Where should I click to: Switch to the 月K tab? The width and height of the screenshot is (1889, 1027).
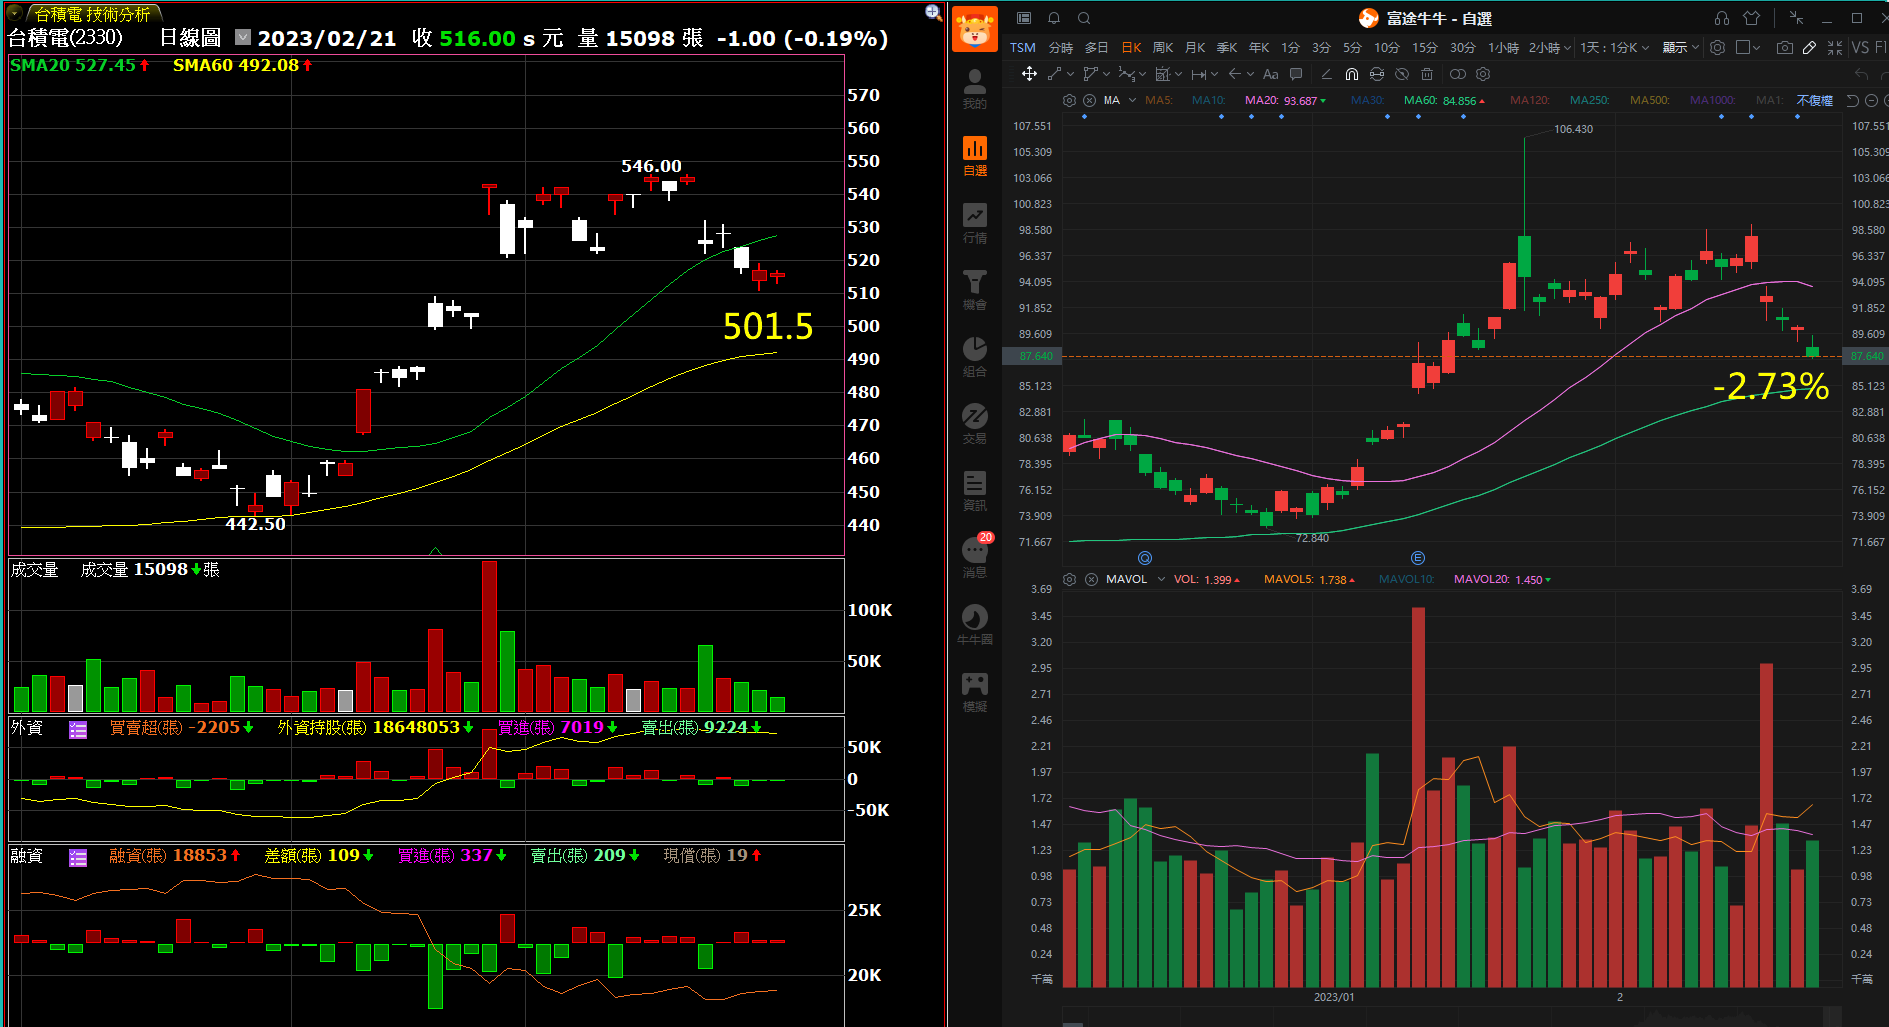pos(1195,47)
